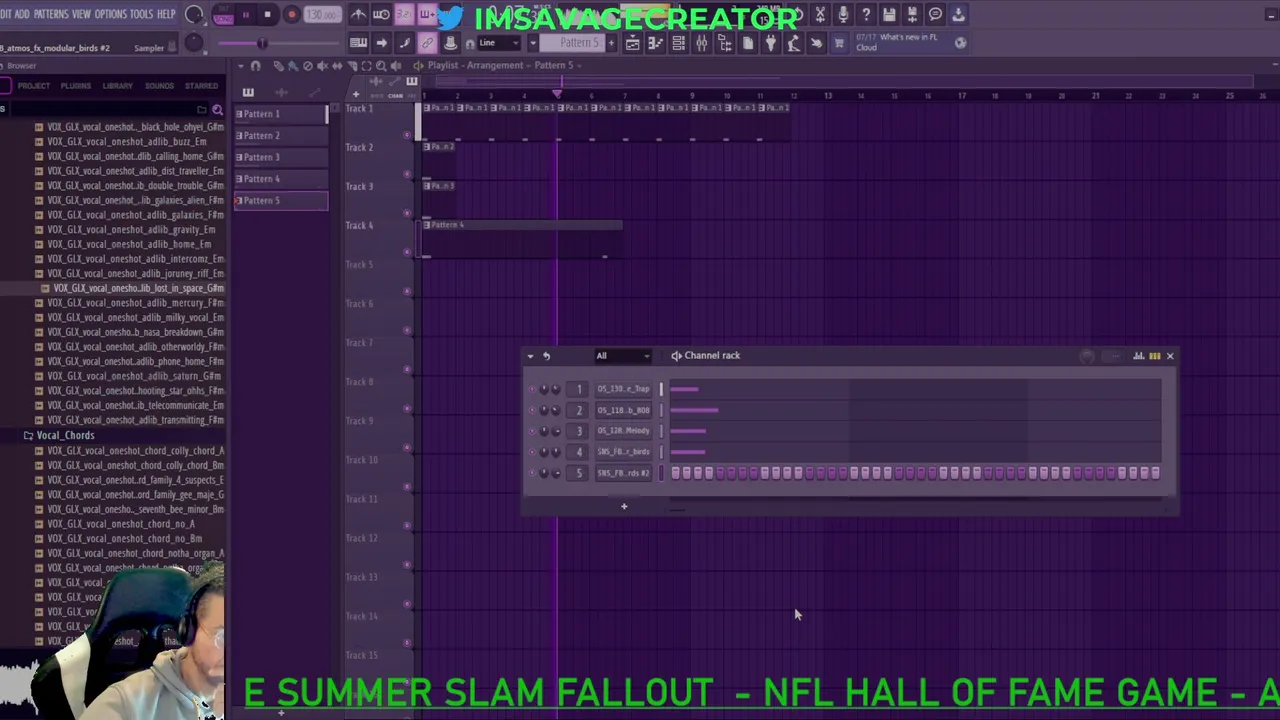The image size is (1280, 720).
Task: Toggle Track 4 mute dot in playlist
Action: 407,251
